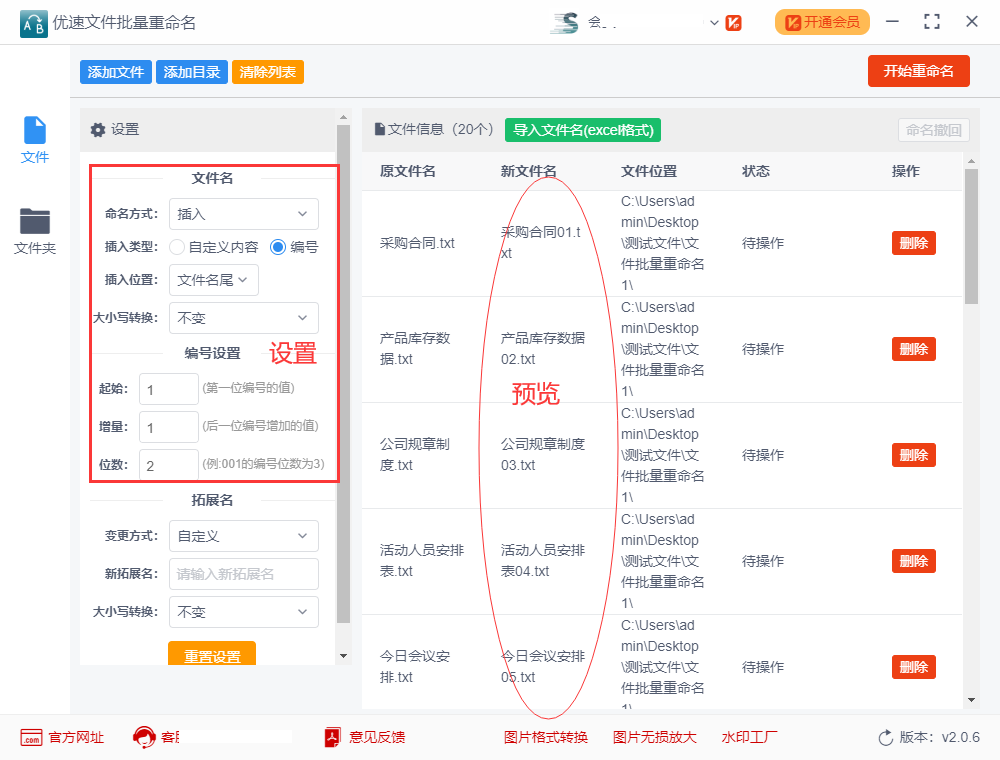Open the 命名方式 naming method dropdown
Viewport: 1000px width, 760px height.
coord(243,214)
